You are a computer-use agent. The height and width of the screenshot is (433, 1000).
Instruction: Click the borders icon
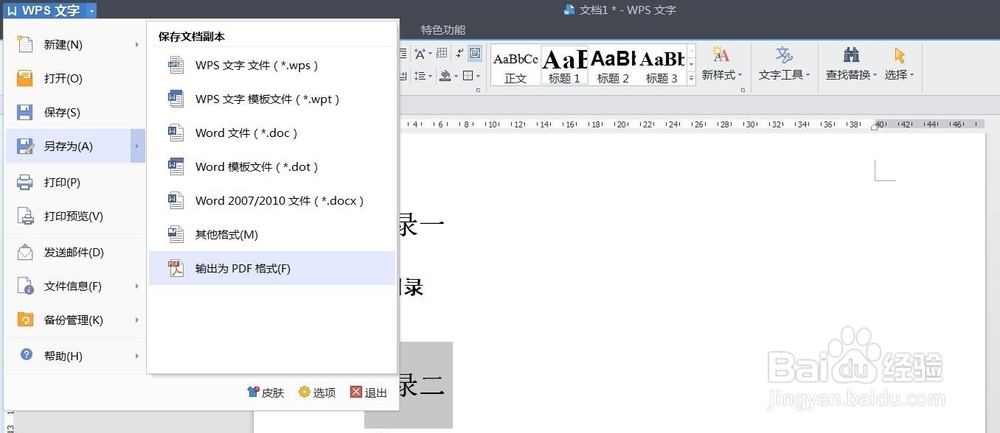[x=467, y=76]
